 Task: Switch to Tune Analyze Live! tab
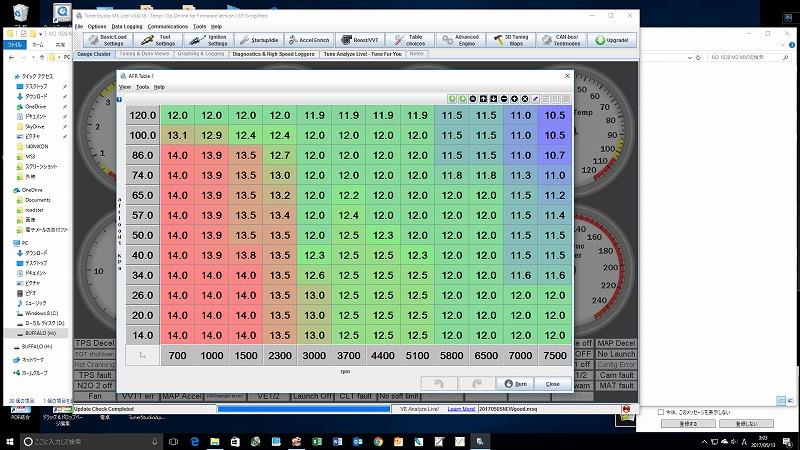click(362, 54)
